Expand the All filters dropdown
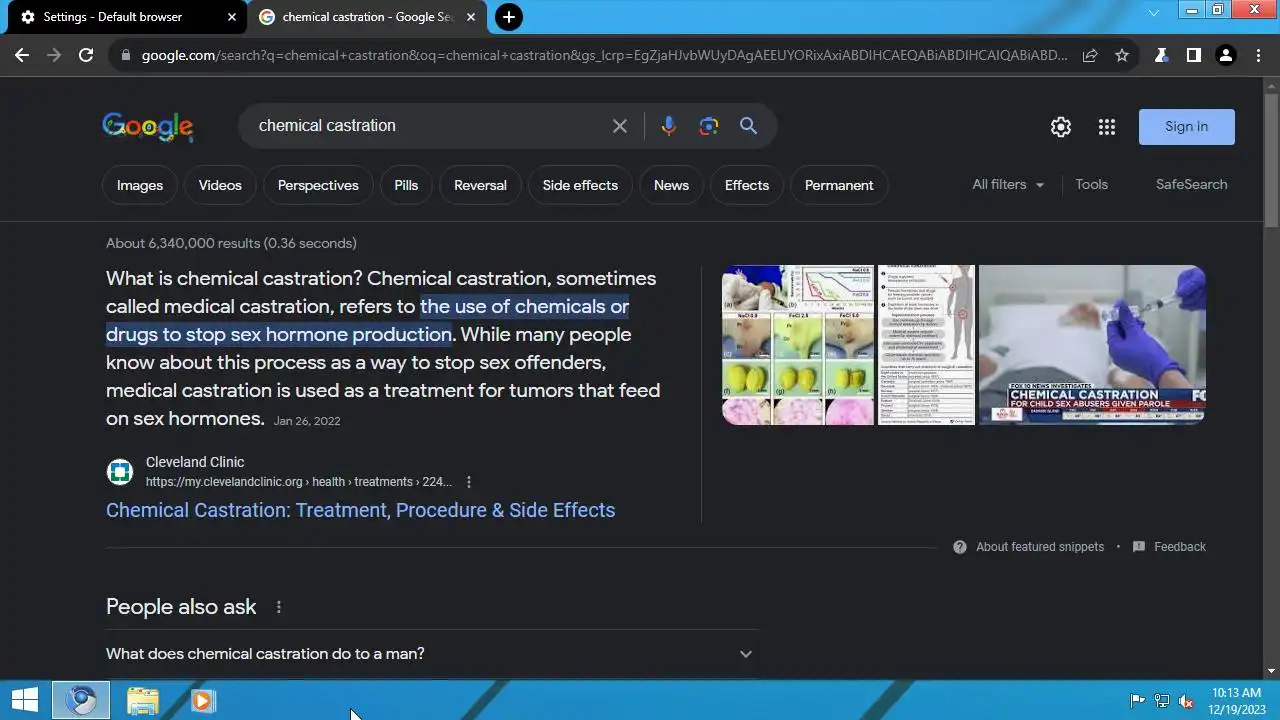1280x720 pixels. [1008, 185]
